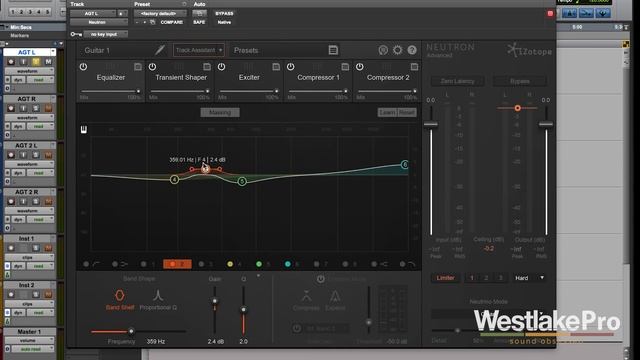The image size is (640, 360).
Task: Open the limiter Hard style dropdown
Action: coord(529,278)
